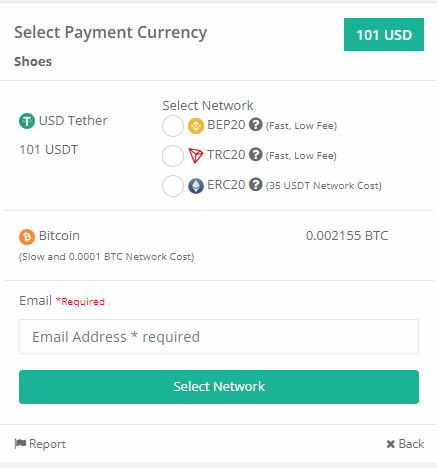This screenshot has height=468, width=437.
Task: Click the orange Bitcoin icon
Action: (x=27, y=237)
